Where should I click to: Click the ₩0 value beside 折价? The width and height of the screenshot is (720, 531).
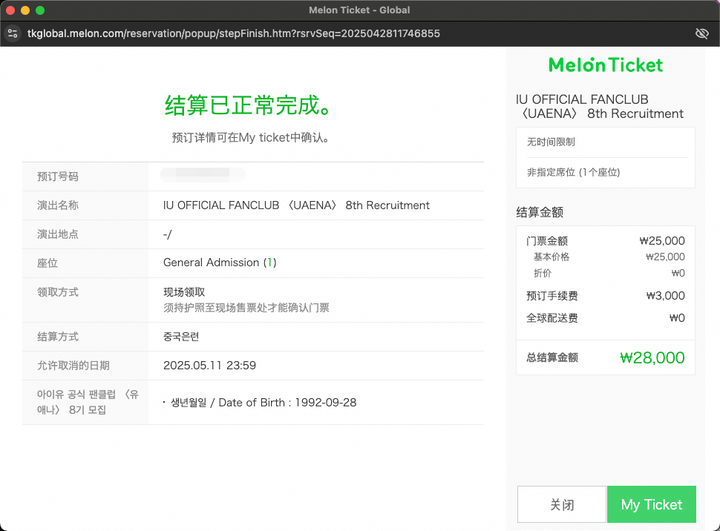(x=678, y=273)
